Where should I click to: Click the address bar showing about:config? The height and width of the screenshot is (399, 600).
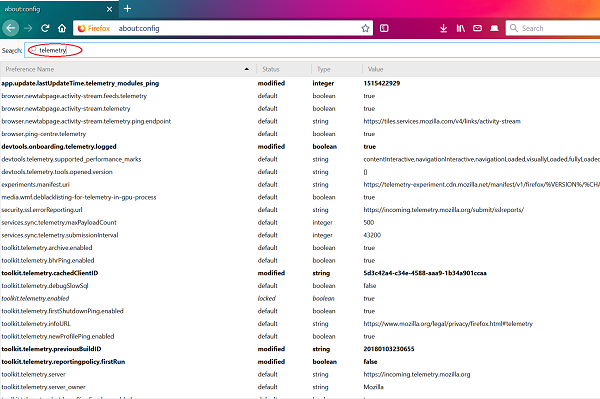pos(222,28)
